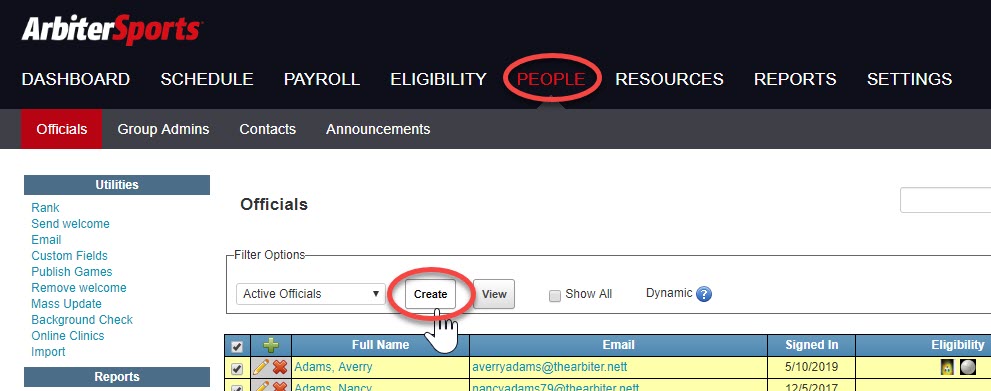Go to the DASHBOARD menu
The width and height of the screenshot is (991, 391).
tap(76, 79)
